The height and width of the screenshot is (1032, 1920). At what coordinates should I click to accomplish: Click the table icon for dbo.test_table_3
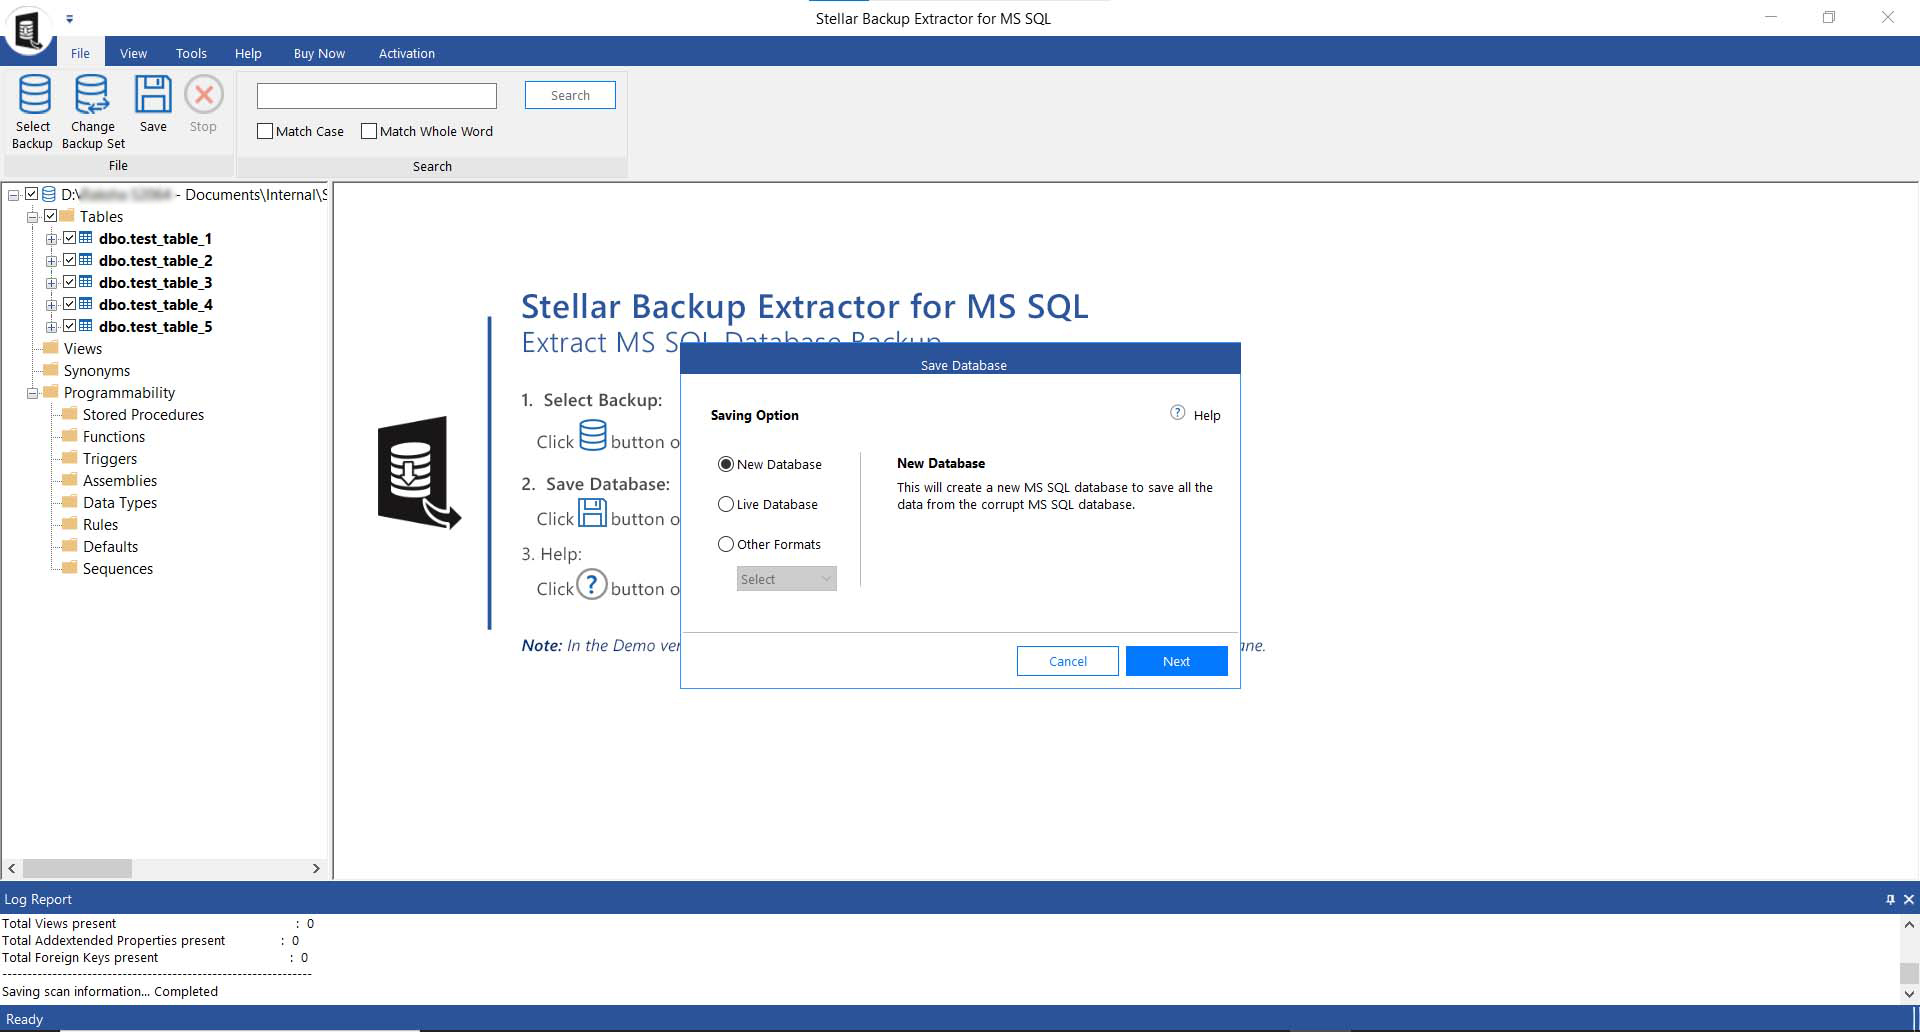[86, 282]
